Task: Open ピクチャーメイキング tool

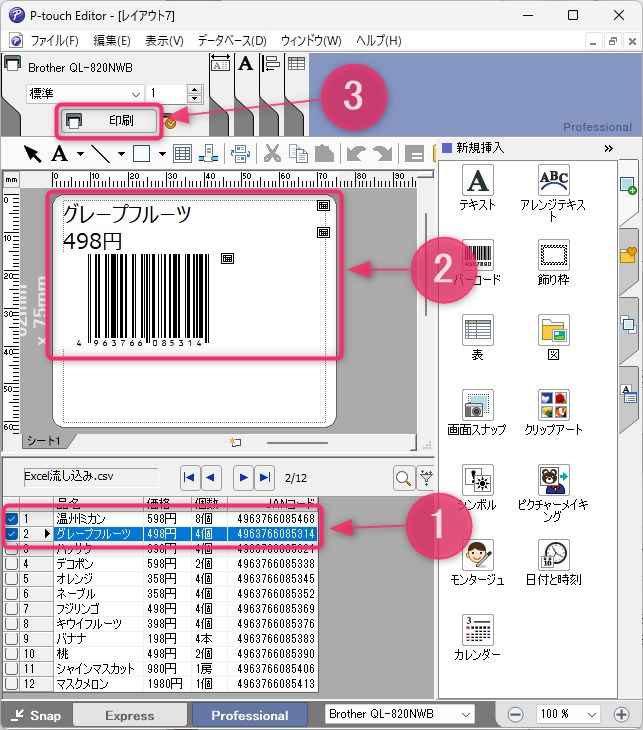Action: 553,493
